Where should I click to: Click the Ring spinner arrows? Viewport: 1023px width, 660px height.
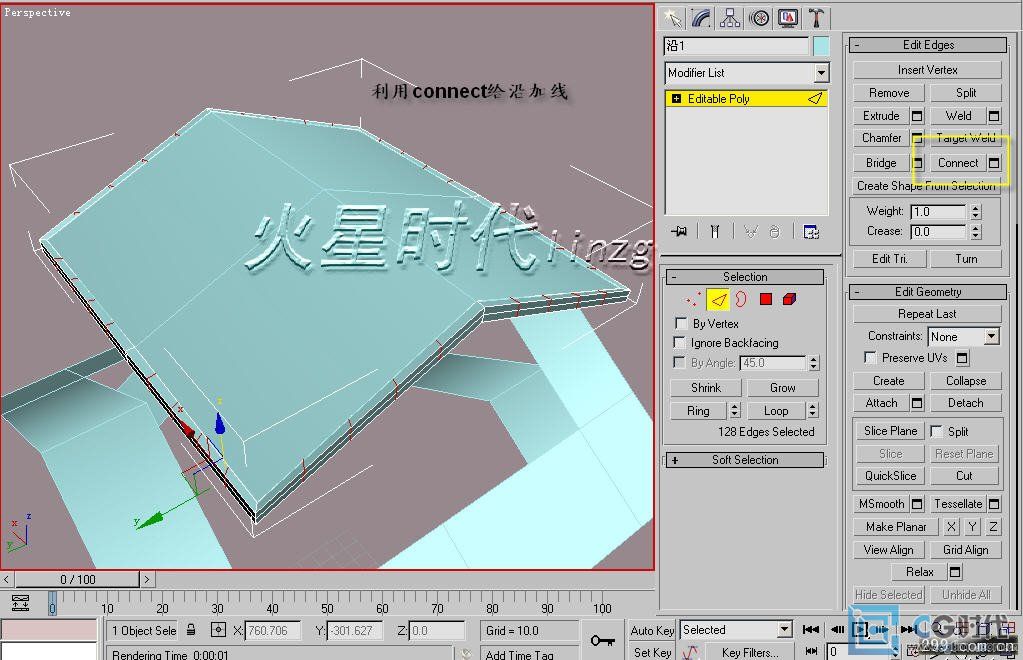735,410
